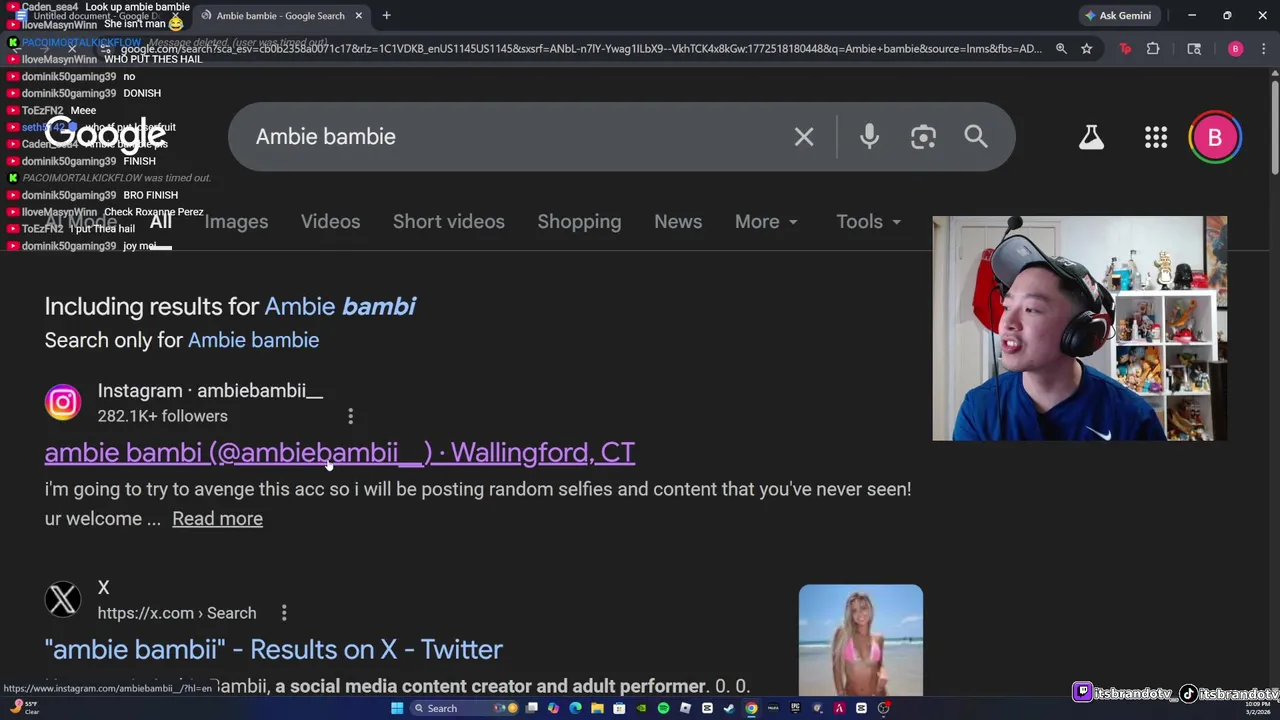Open Roblox from taskbar
1280x720 pixels.
[x=685, y=708]
